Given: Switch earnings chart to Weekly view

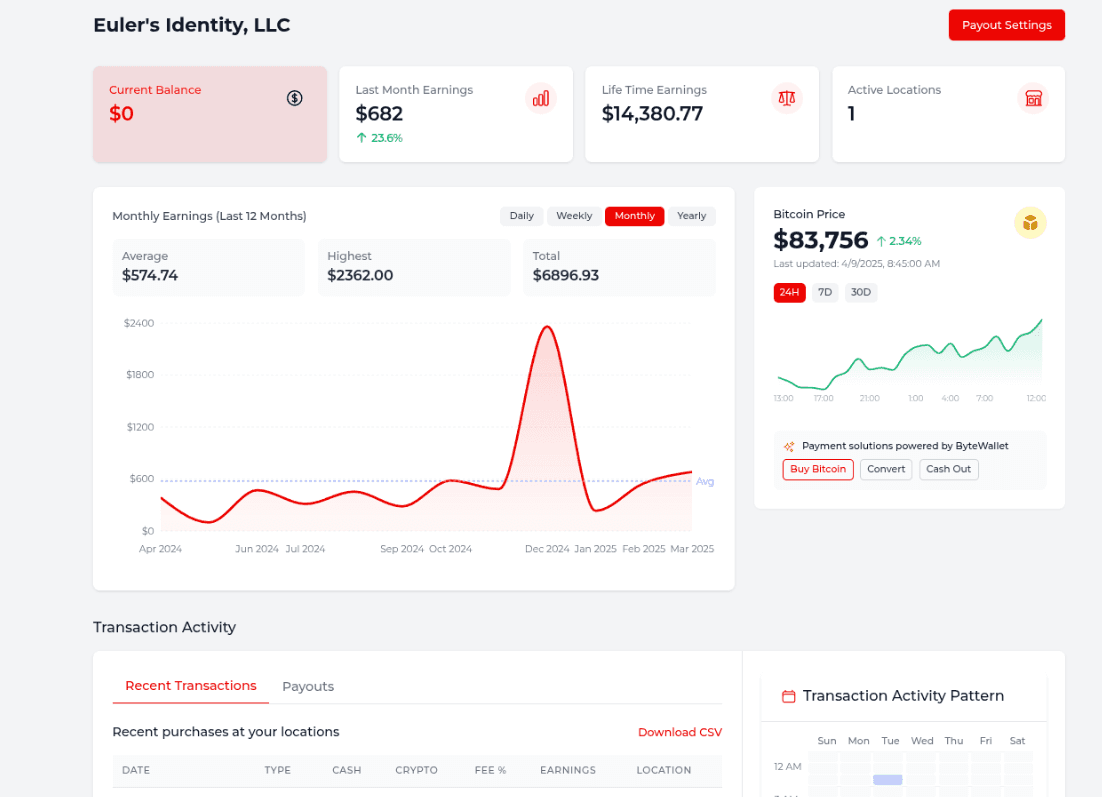Looking at the screenshot, I should click(x=574, y=215).
